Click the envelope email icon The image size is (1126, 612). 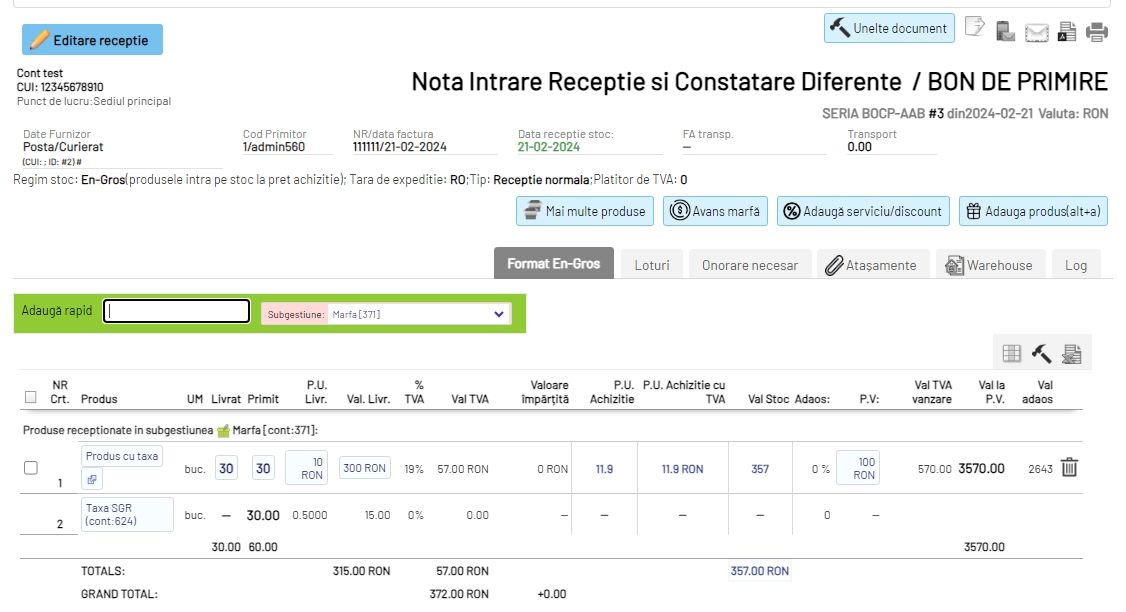pos(1037,33)
